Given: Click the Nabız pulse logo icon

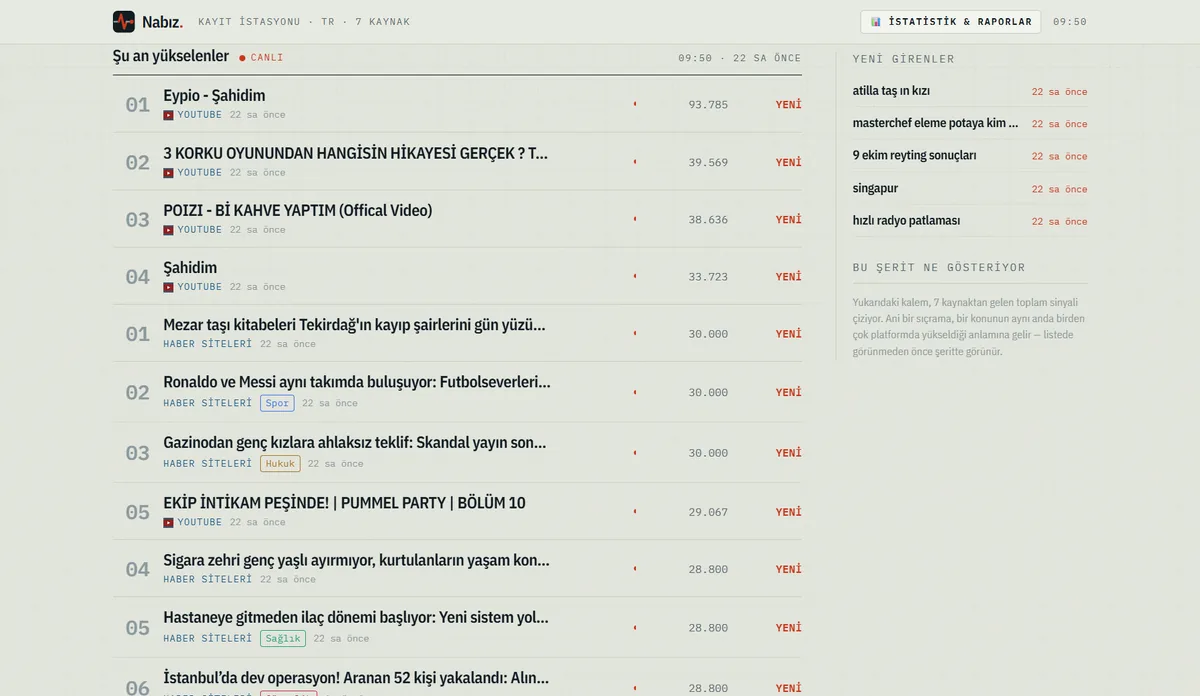Looking at the screenshot, I should click(124, 22).
